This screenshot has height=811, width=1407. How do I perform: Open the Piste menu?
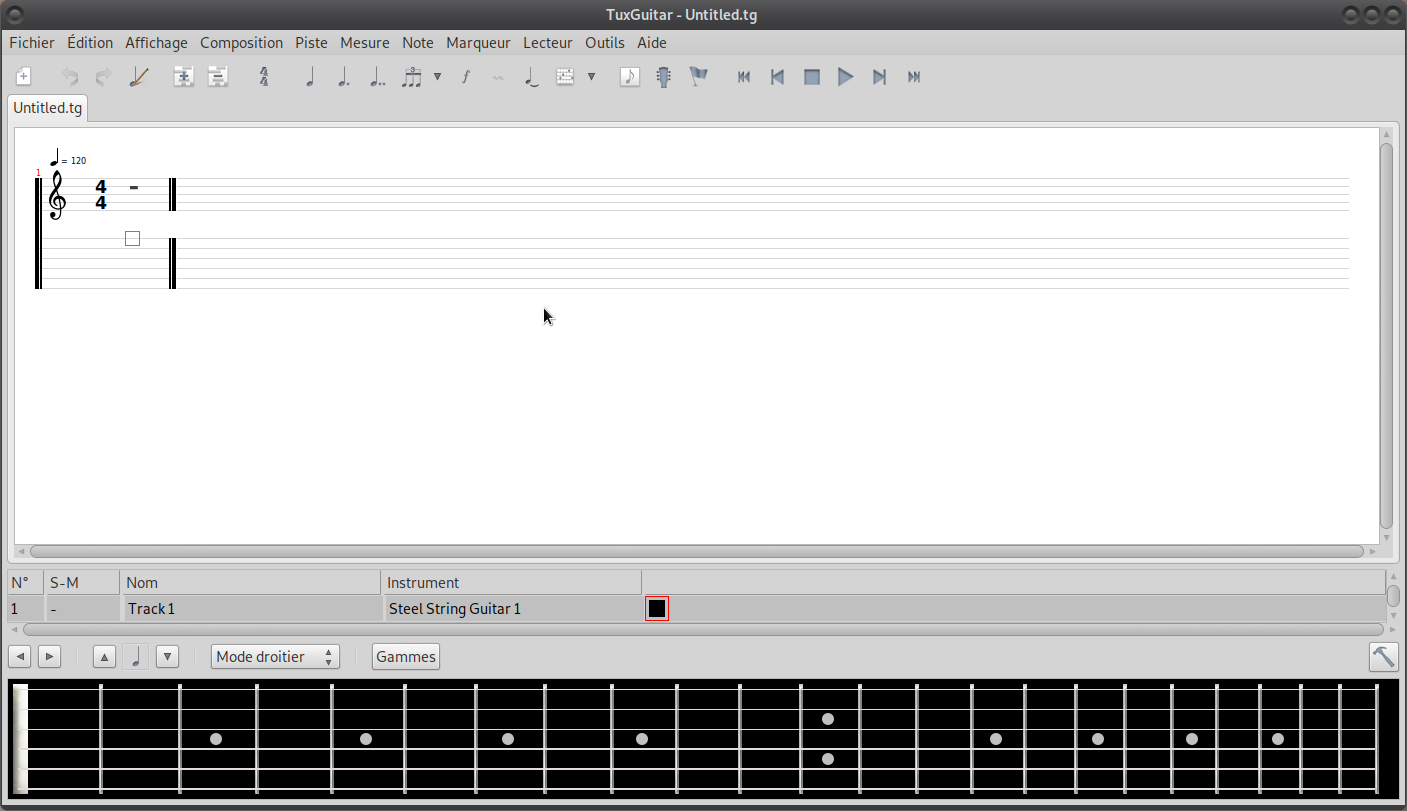click(311, 43)
